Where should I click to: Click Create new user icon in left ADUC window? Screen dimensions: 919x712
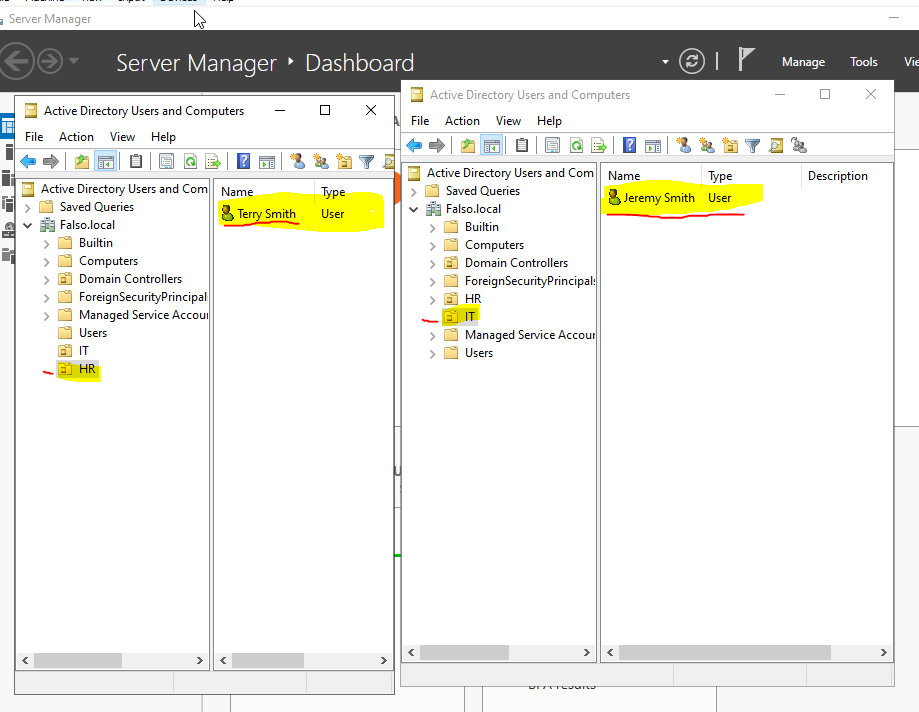(298, 161)
